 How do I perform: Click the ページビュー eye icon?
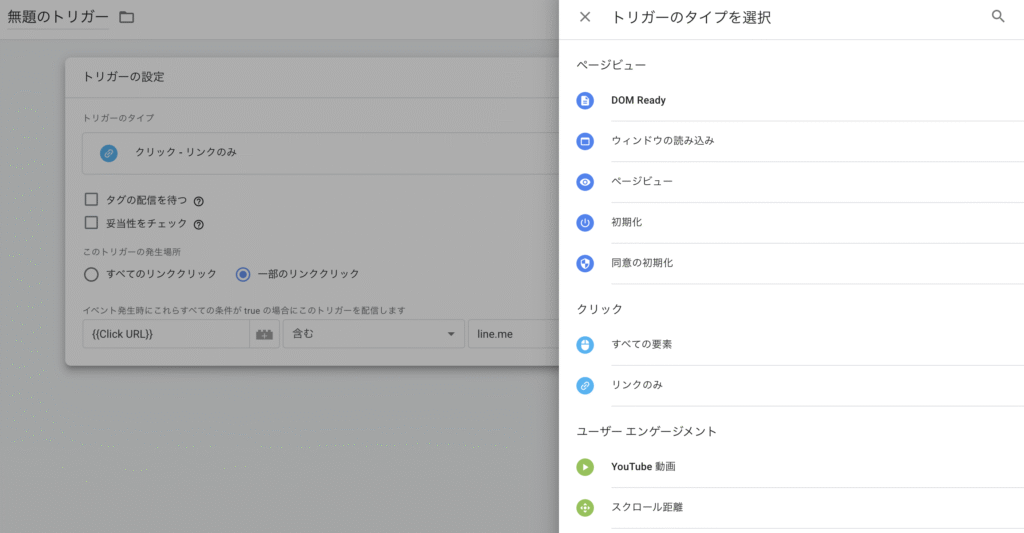[x=585, y=182]
